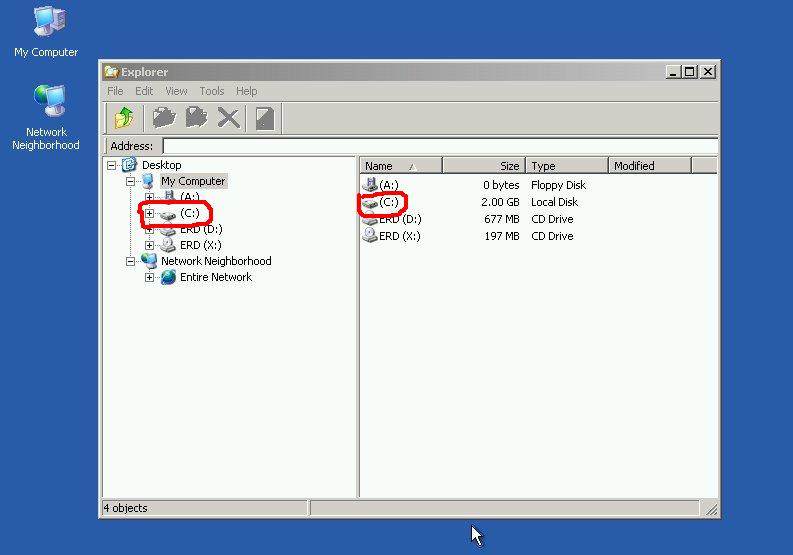Expand the (A:) drive node
The height and width of the screenshot is (555, 793).
pos(149,197)
